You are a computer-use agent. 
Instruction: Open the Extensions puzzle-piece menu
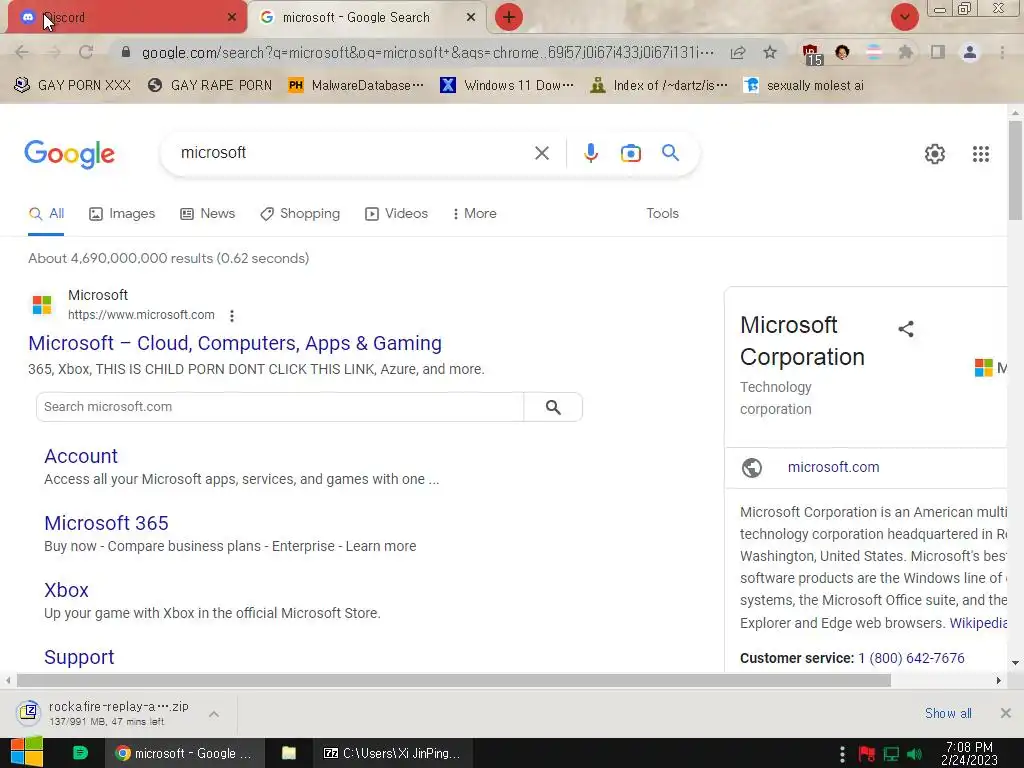click(905, 52)
